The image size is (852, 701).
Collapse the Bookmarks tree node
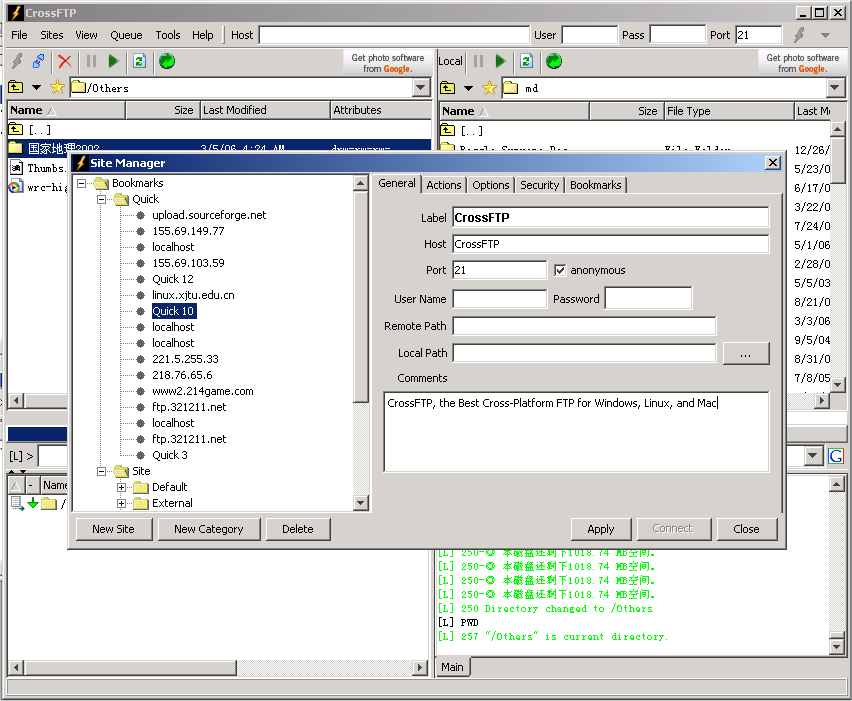tap(82, 183)
